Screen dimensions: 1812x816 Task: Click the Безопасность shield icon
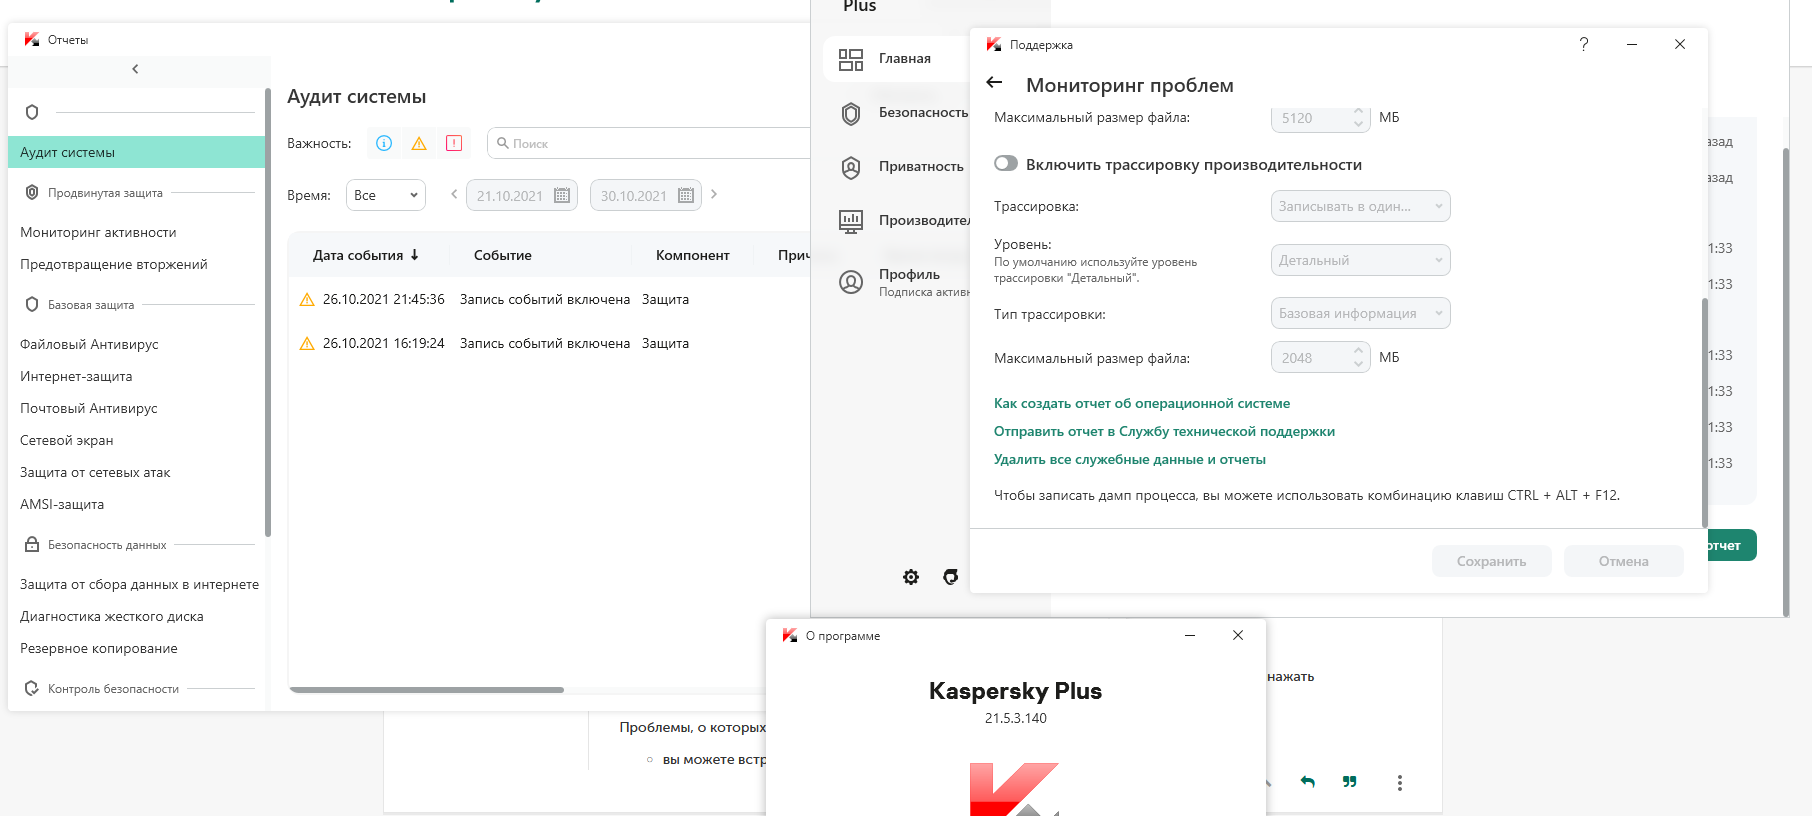point(851,113)
